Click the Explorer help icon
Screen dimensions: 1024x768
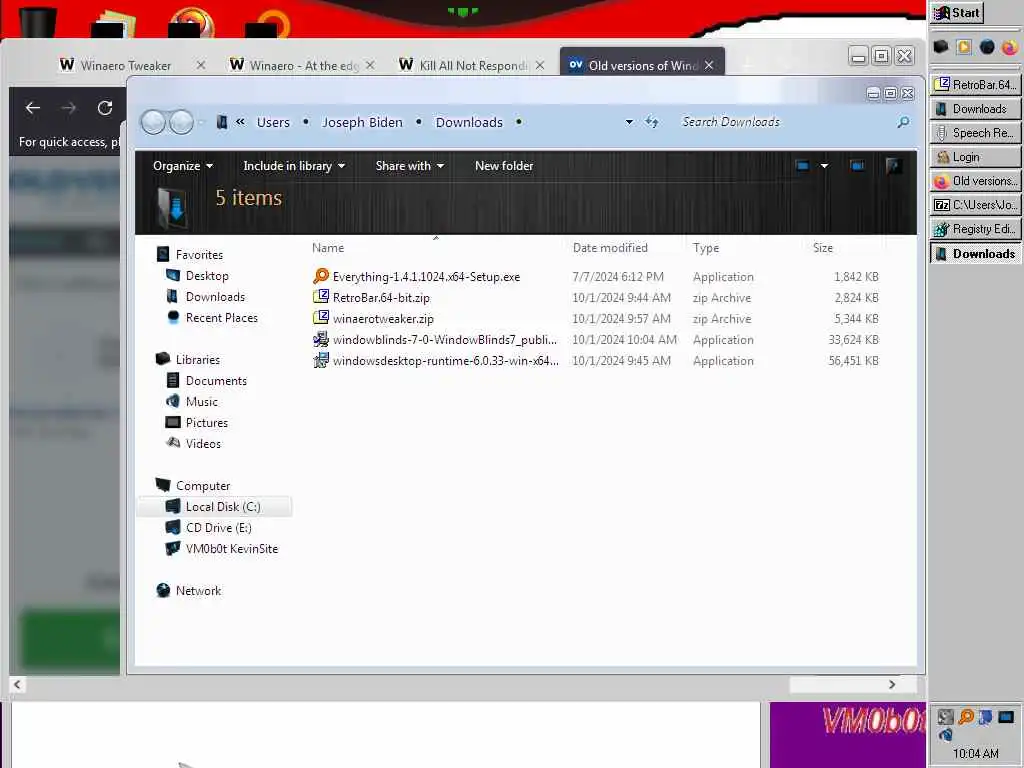point(894,166)
